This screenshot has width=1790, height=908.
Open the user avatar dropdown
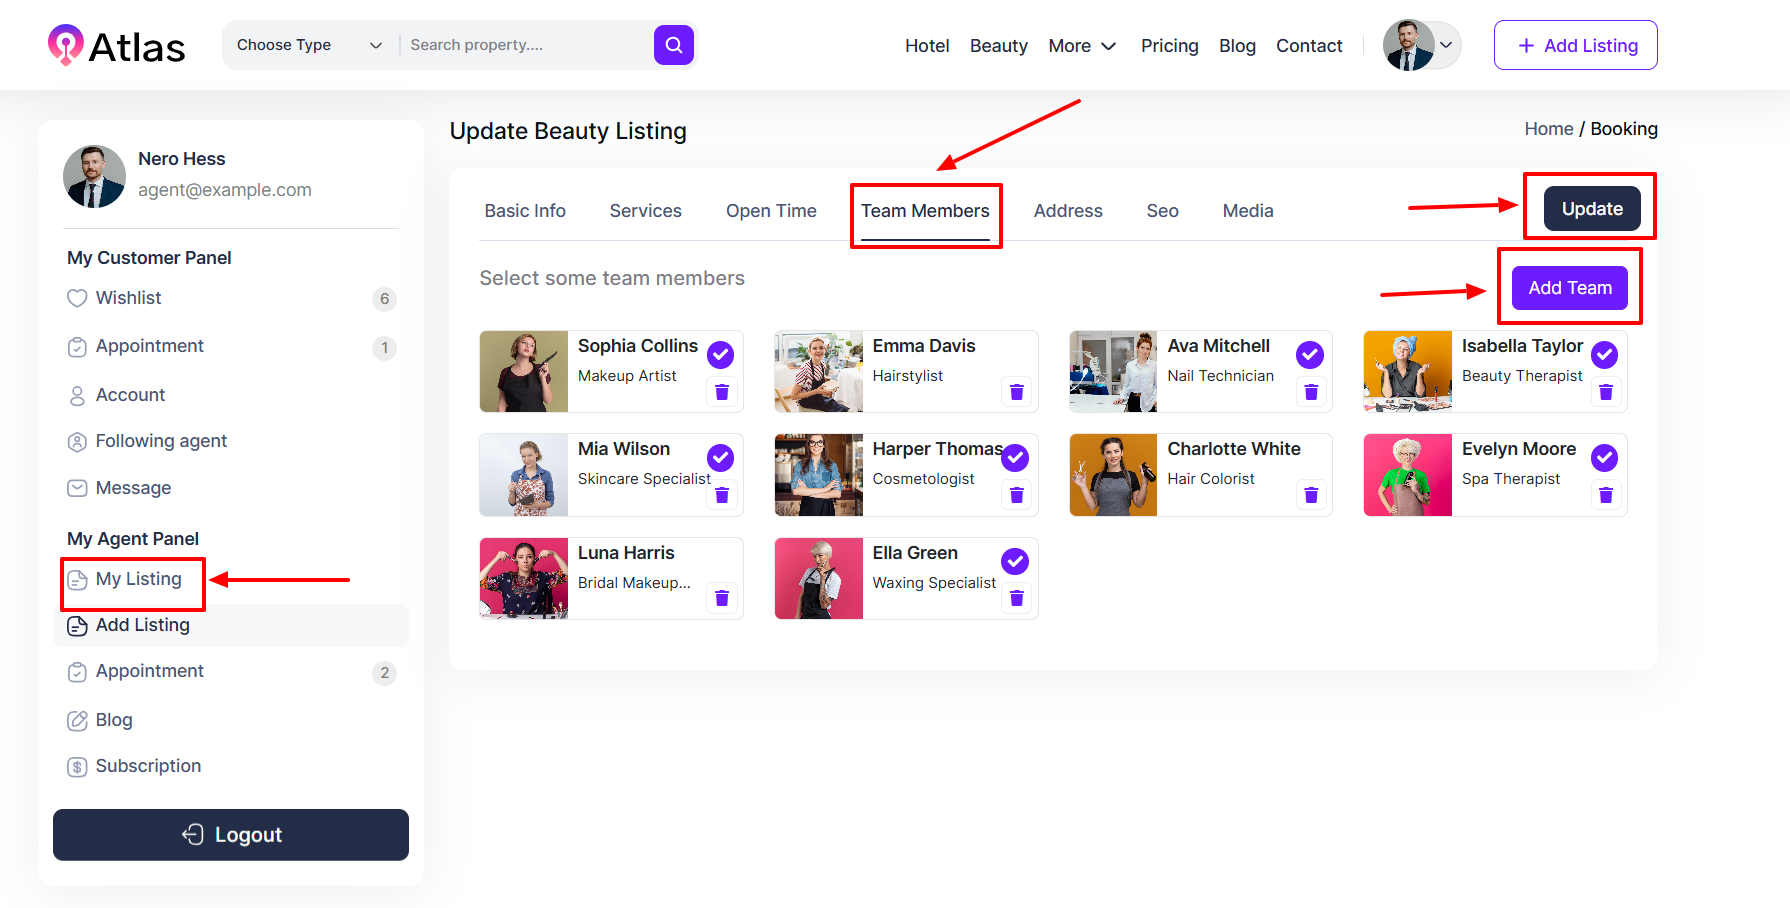1421,45
